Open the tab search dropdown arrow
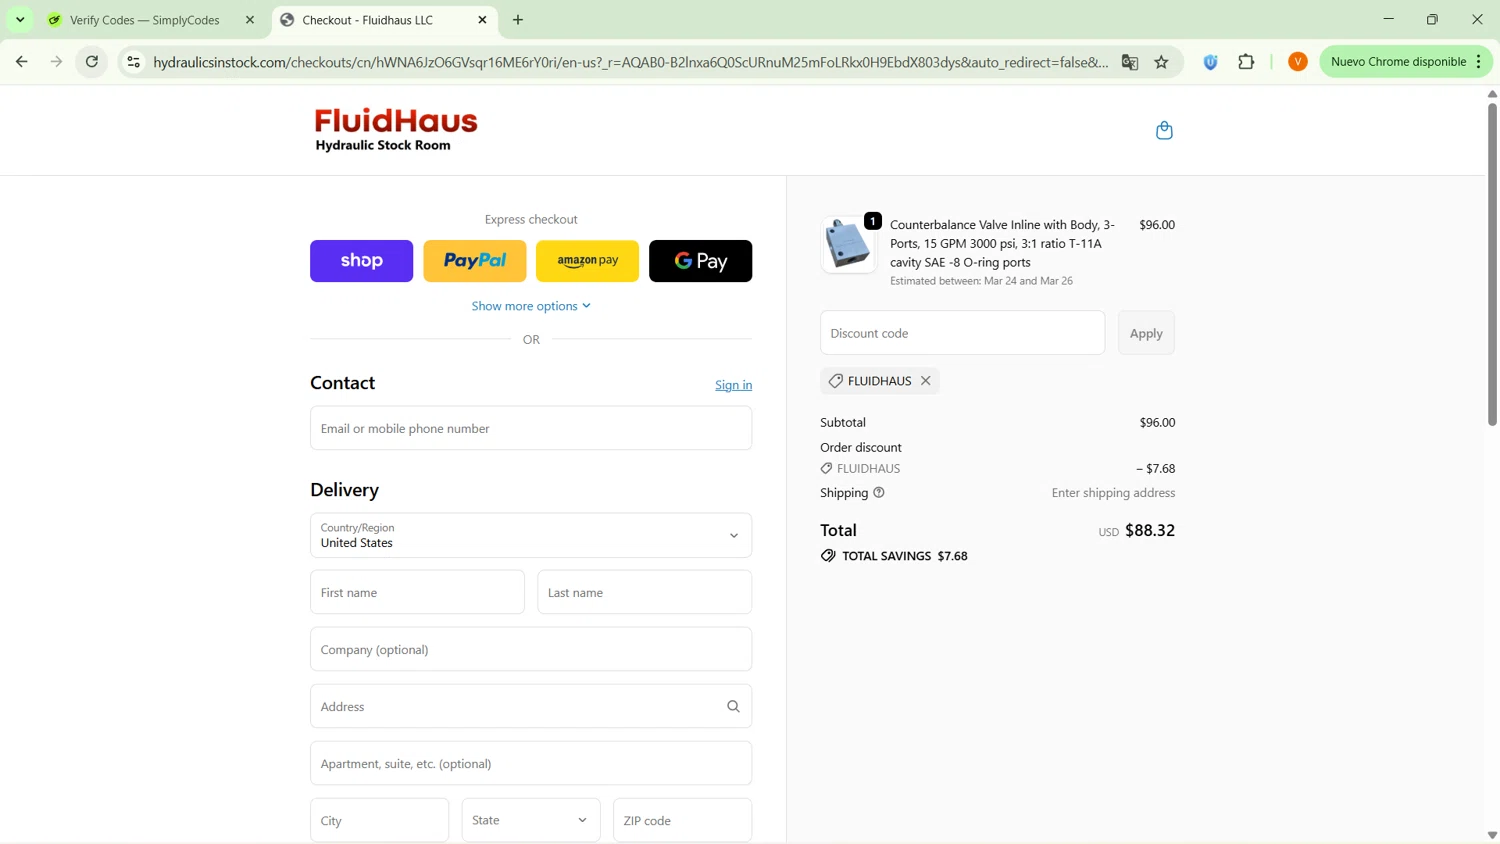 [20, 20]
